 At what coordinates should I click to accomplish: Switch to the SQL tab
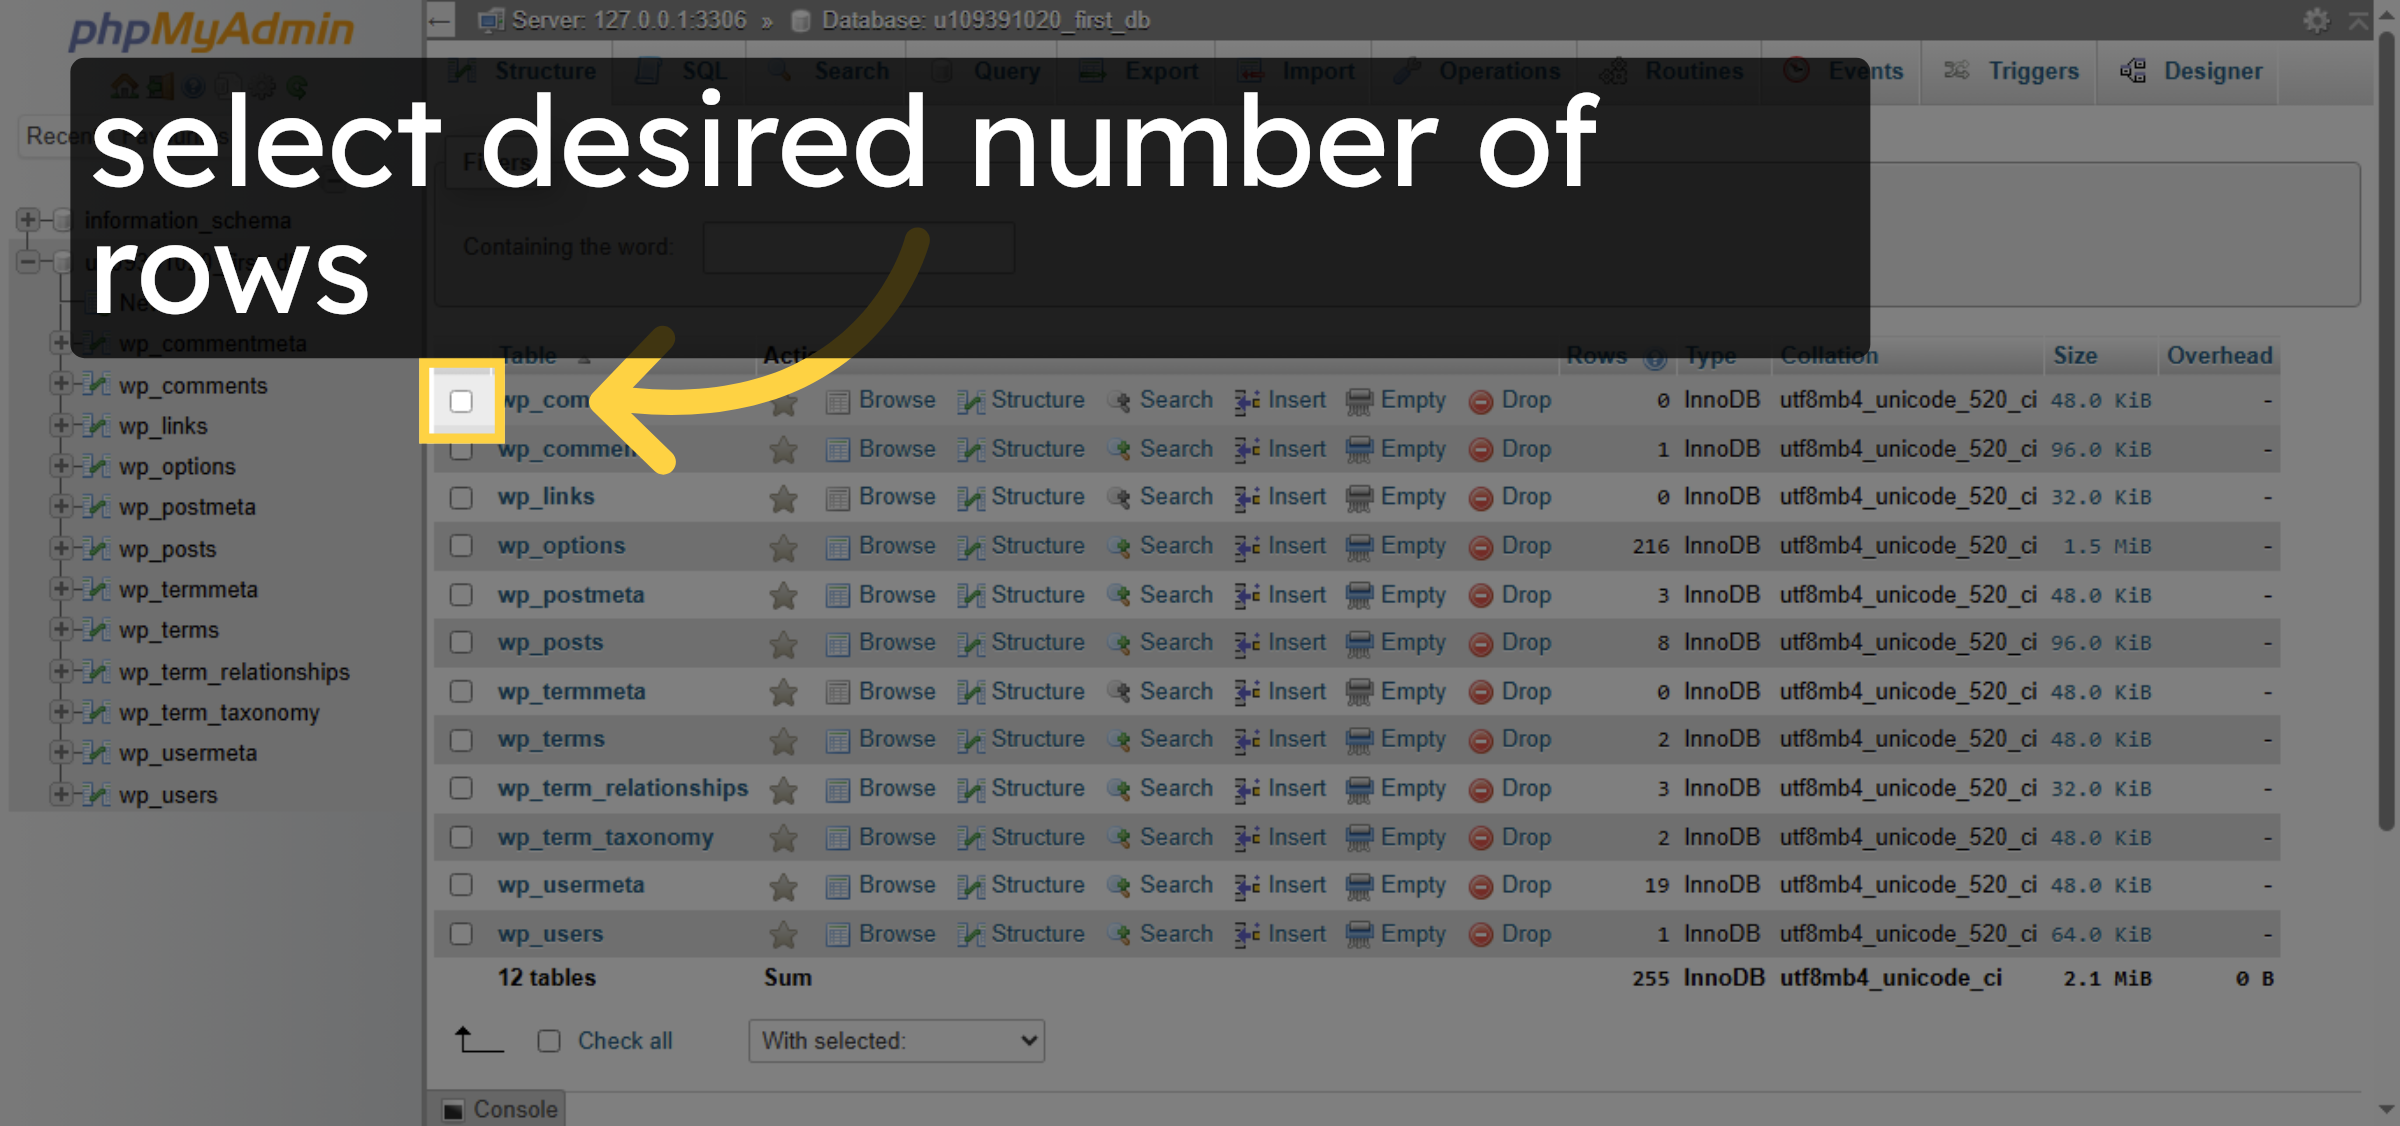coord(700,71)
